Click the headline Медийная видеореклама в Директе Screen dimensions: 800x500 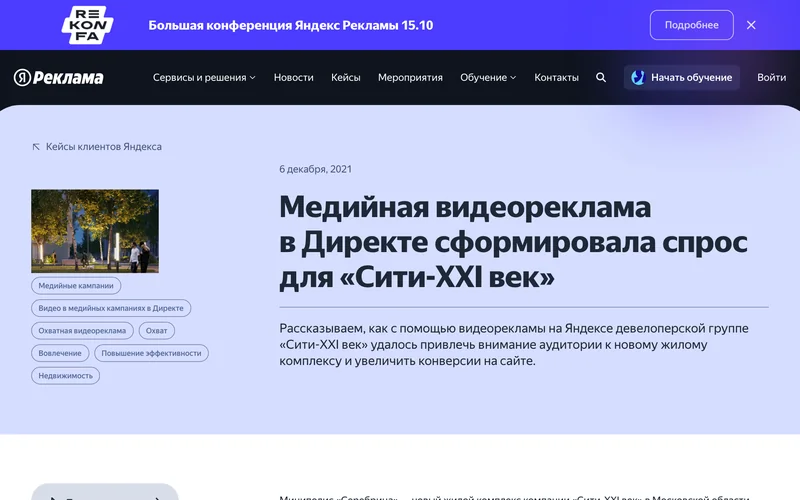(513, 242)
